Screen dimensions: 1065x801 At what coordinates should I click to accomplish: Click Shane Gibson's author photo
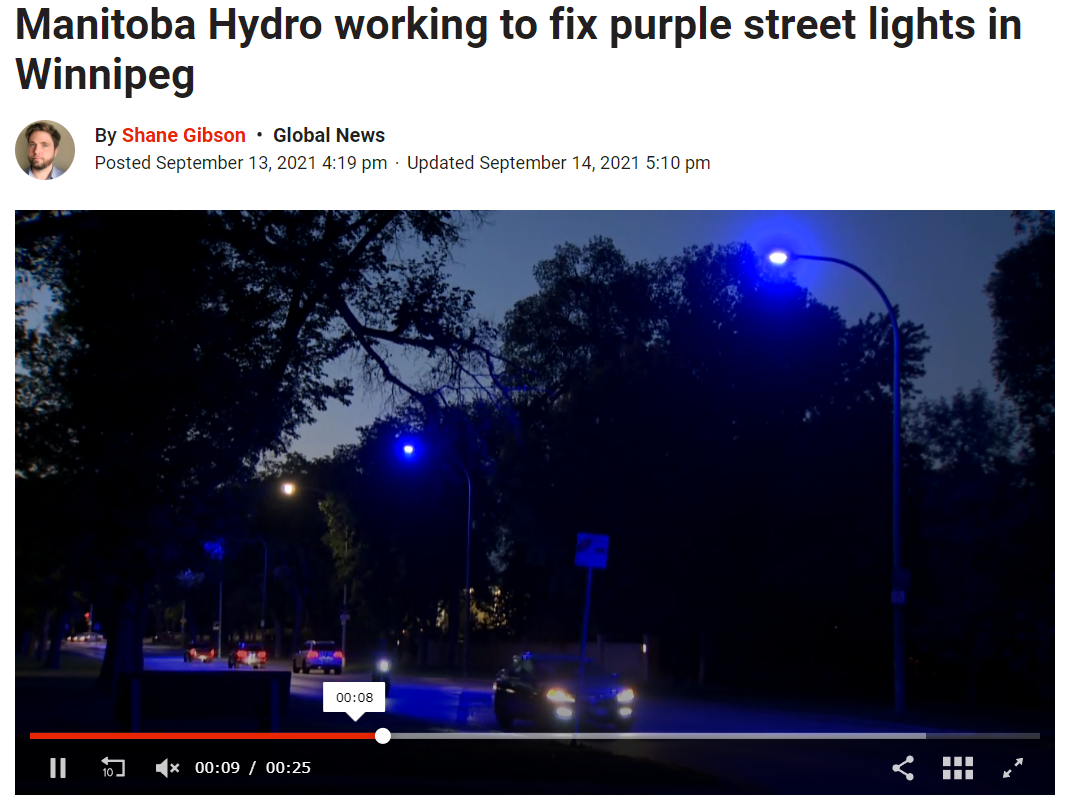point(45,149)
